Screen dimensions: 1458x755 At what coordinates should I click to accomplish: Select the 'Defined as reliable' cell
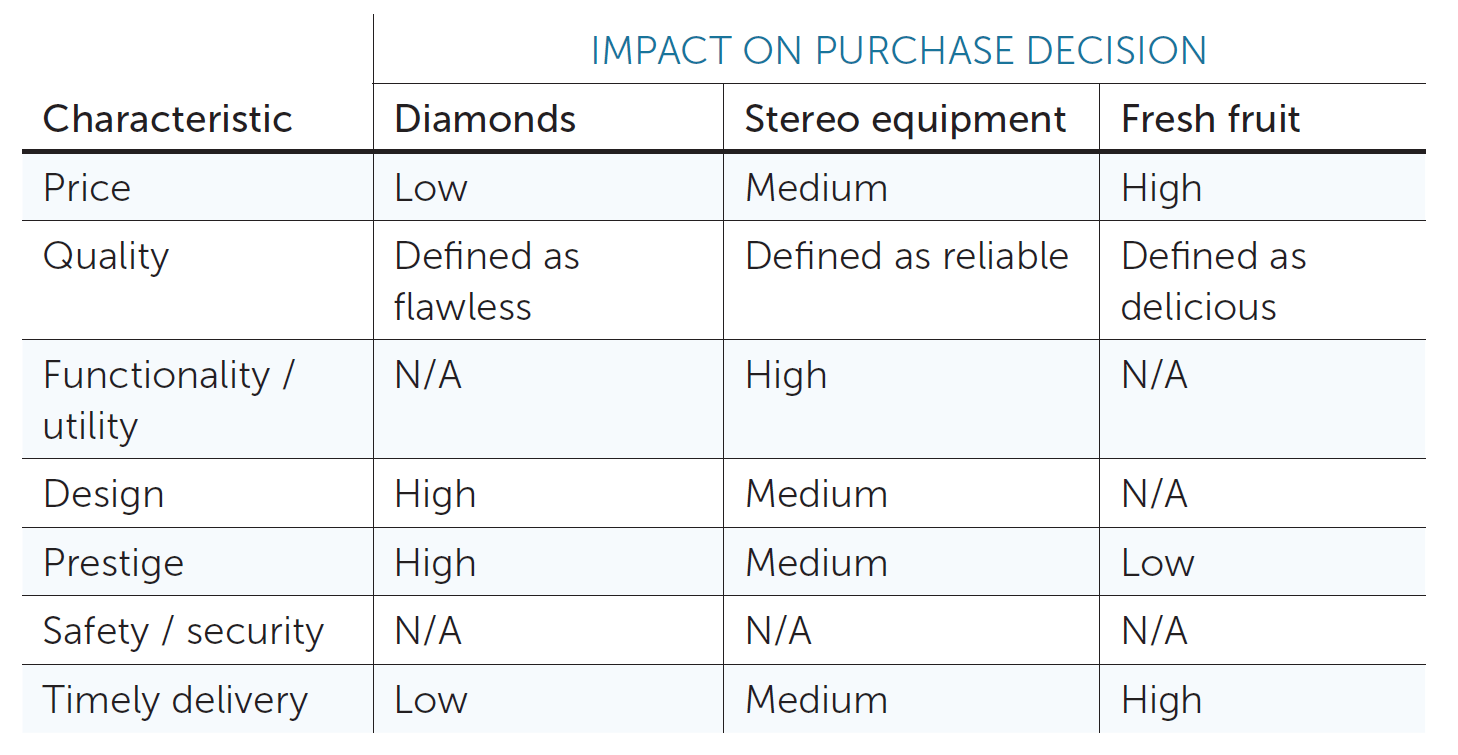pos(906,256)
